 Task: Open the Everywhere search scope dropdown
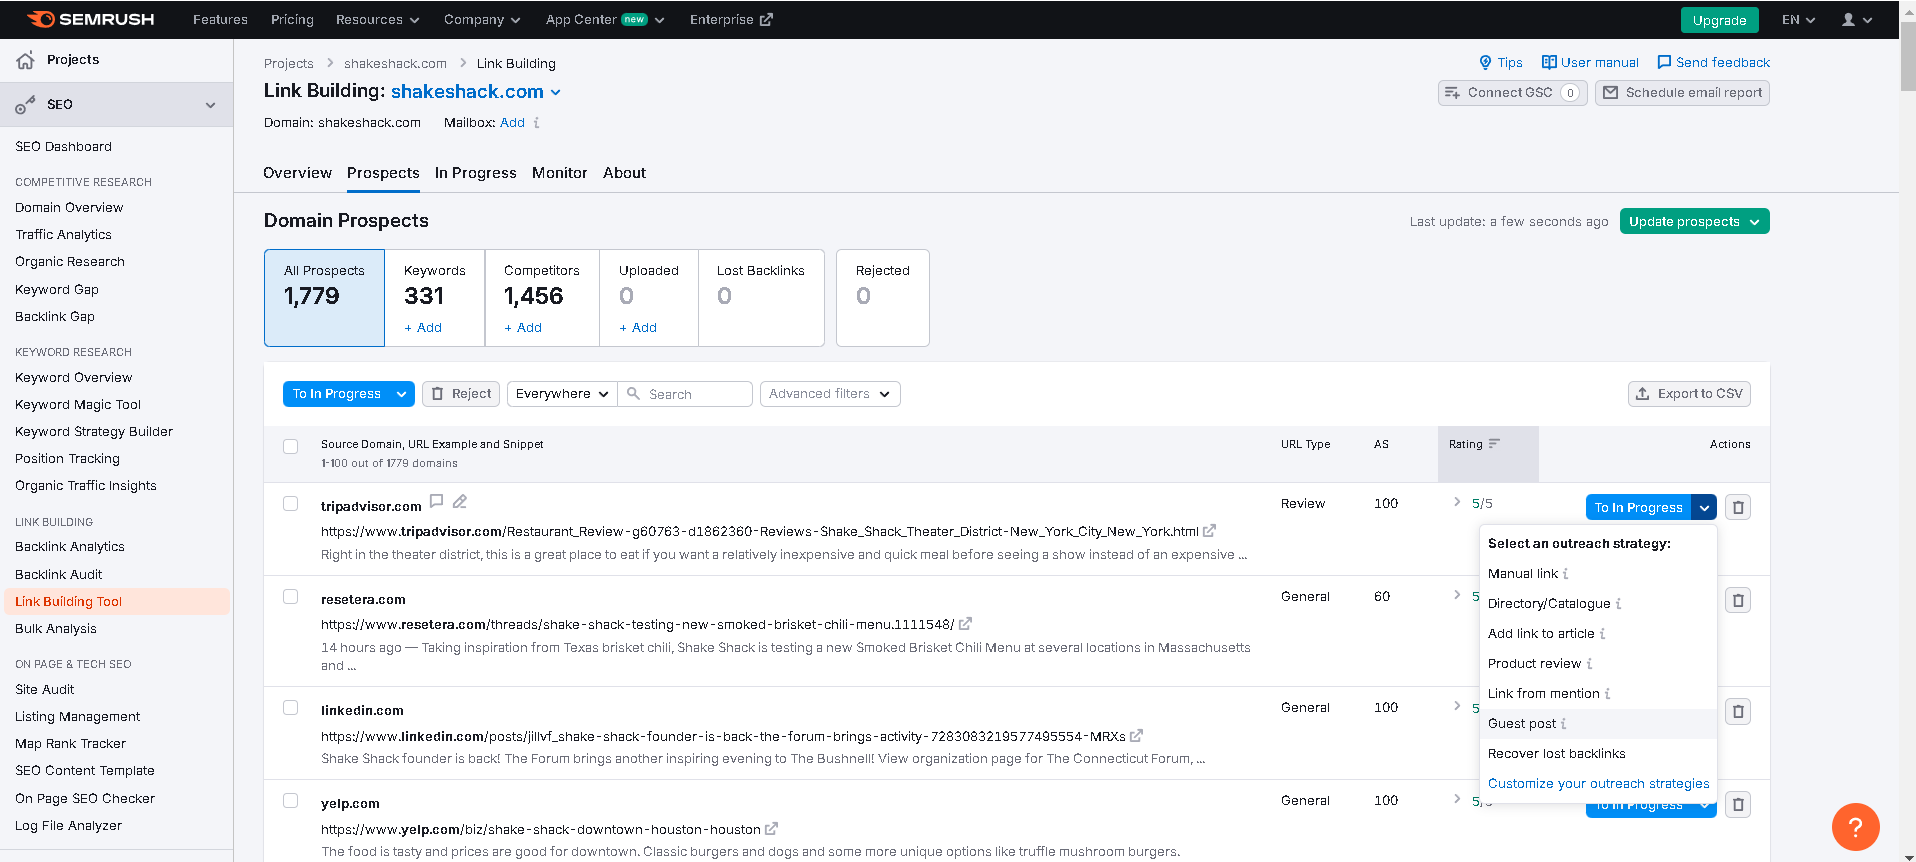[562, 394]
